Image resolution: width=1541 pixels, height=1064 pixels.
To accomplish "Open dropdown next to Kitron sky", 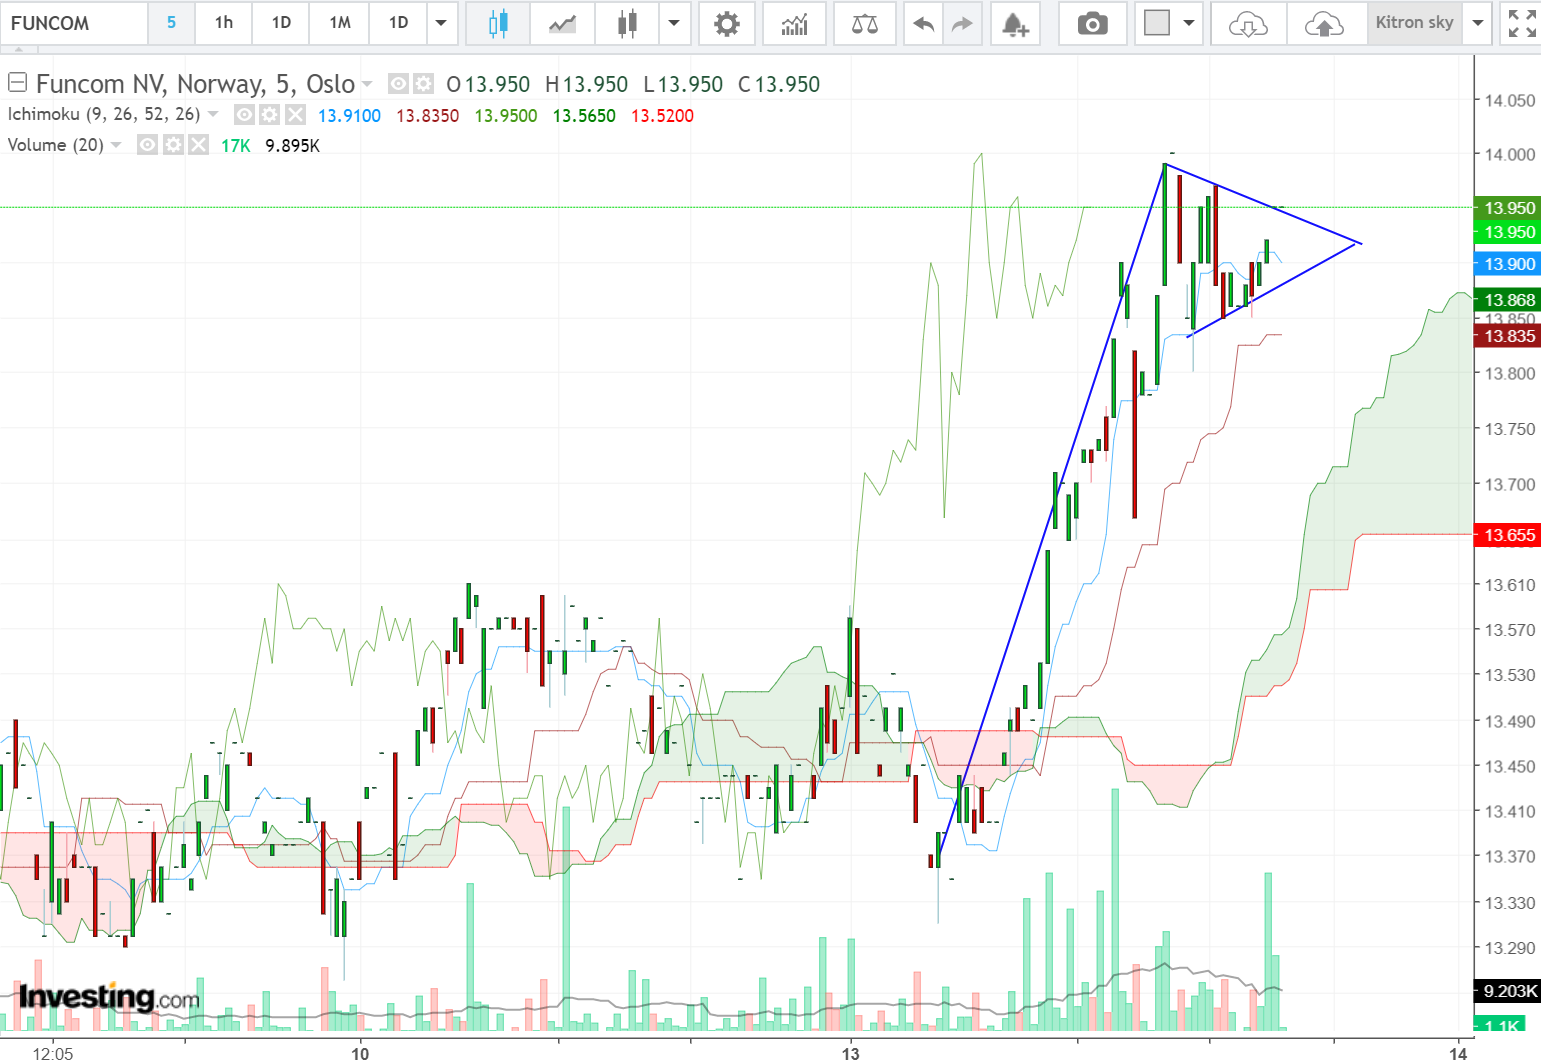I will (x=1477, y=23).
